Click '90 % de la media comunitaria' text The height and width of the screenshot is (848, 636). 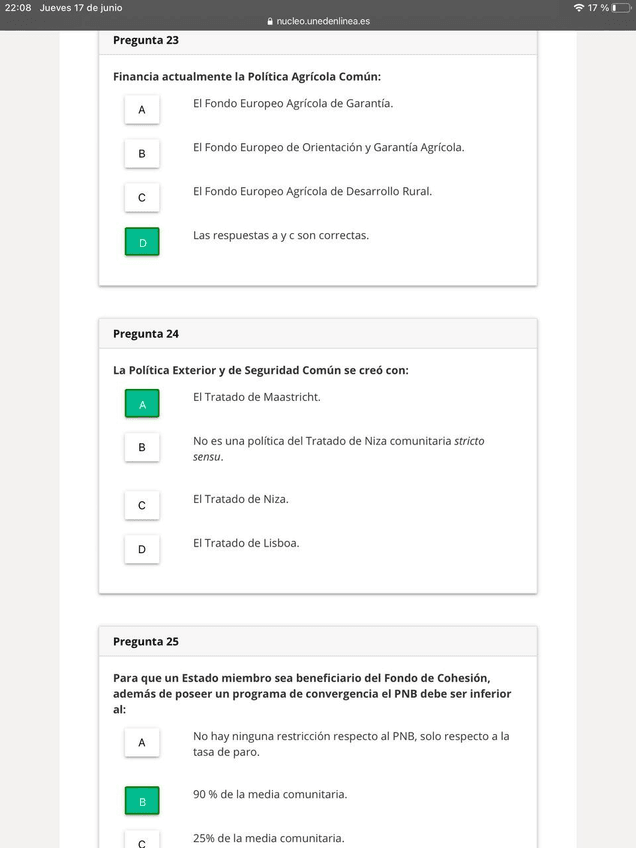point(270,795)
